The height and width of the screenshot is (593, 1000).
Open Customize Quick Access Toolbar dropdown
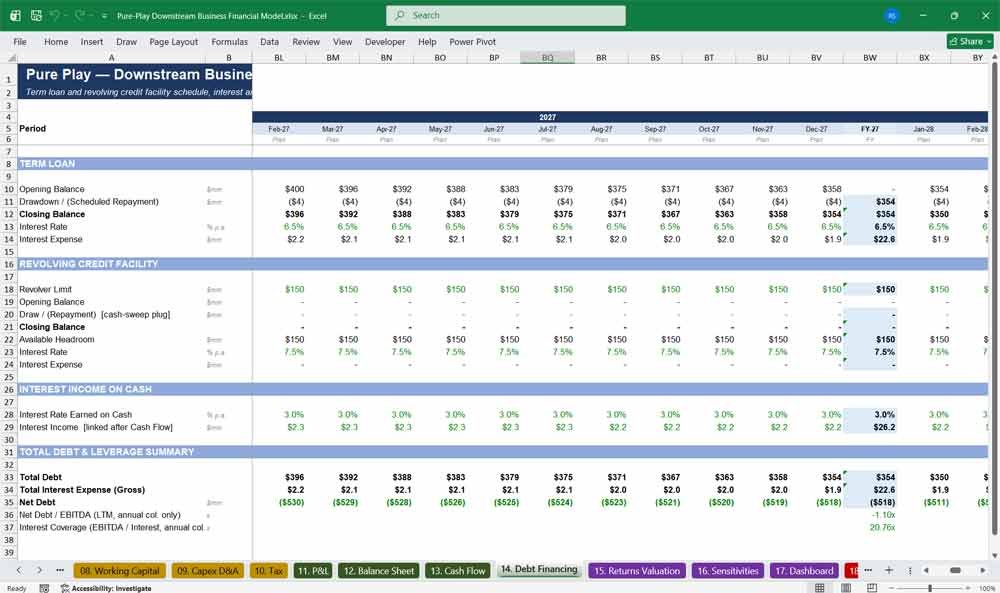[104, 16]
